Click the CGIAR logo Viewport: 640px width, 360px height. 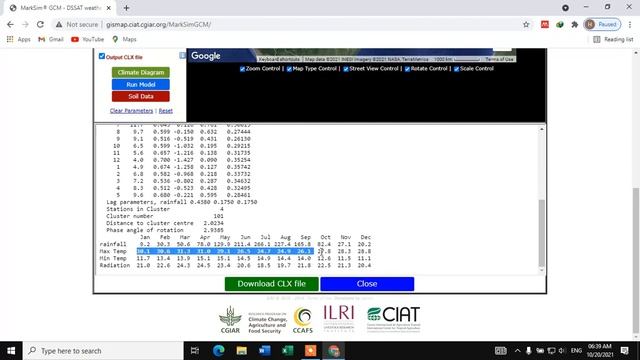click(x=230, y=320)
